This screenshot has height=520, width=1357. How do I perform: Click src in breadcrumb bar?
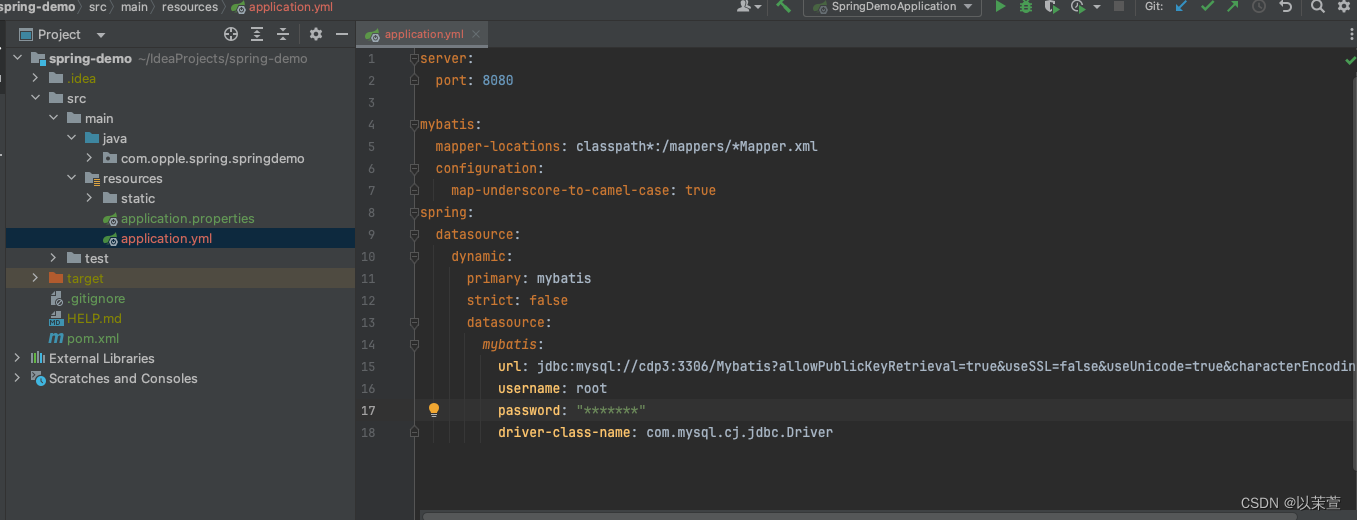click(x=97, y=7)
